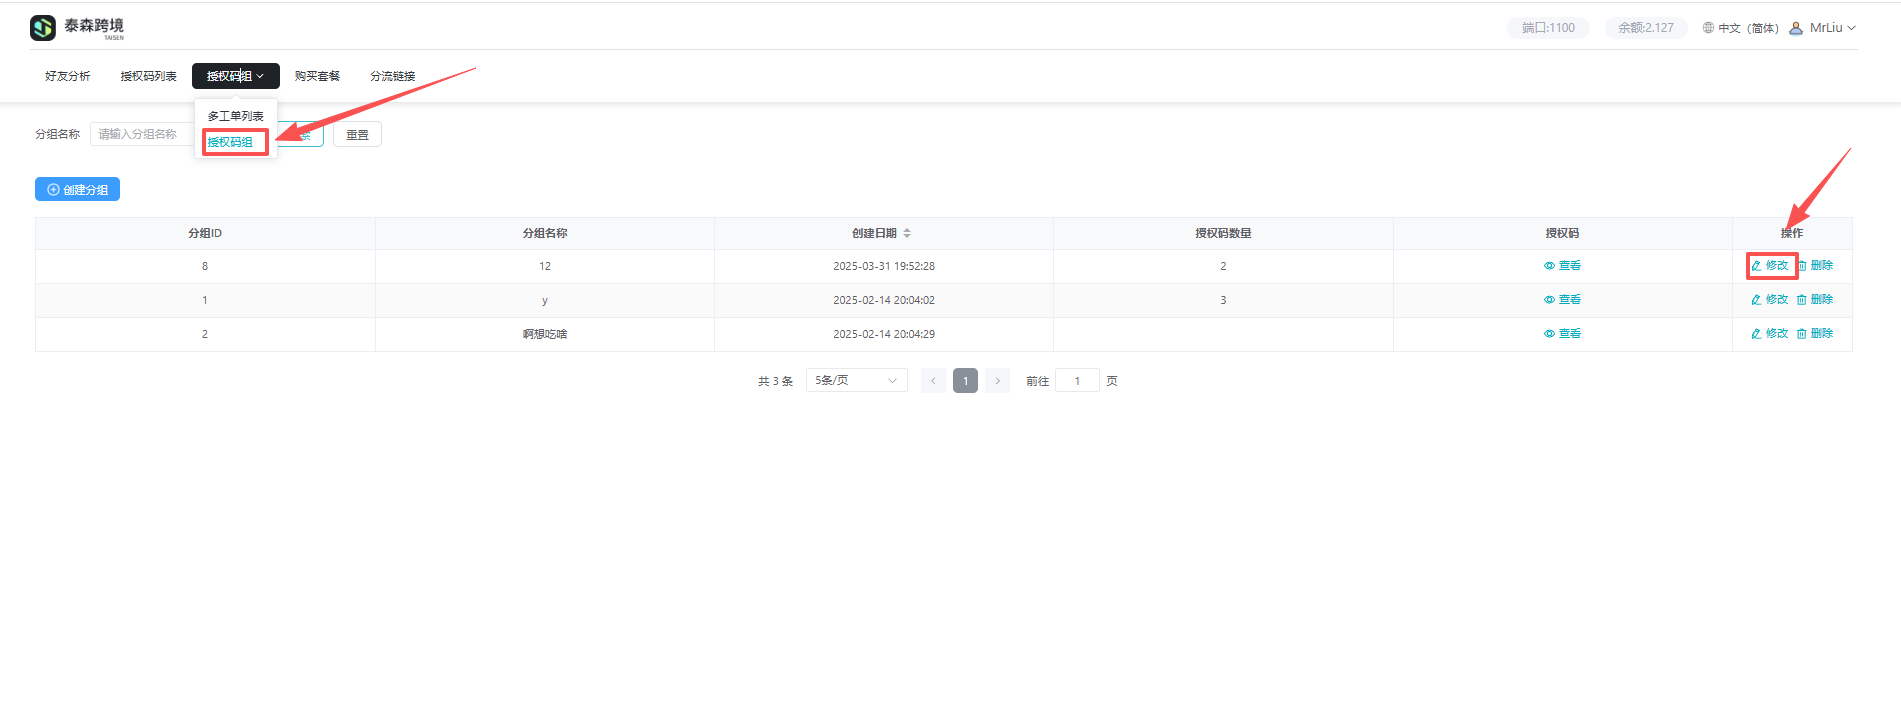Click the 分组名称 search input field
The image size is (1901, 725).
(x=142, y=134)
